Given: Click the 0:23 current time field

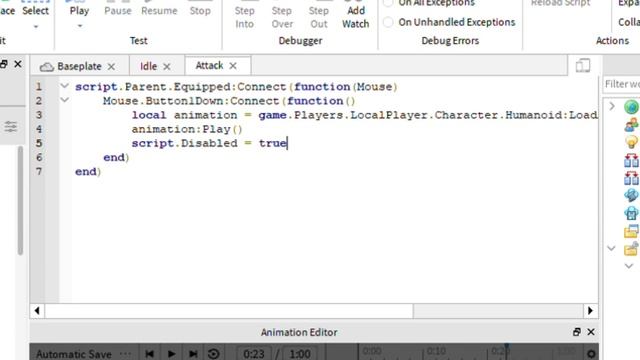Looking at the screenshot, I should (254, 353).
